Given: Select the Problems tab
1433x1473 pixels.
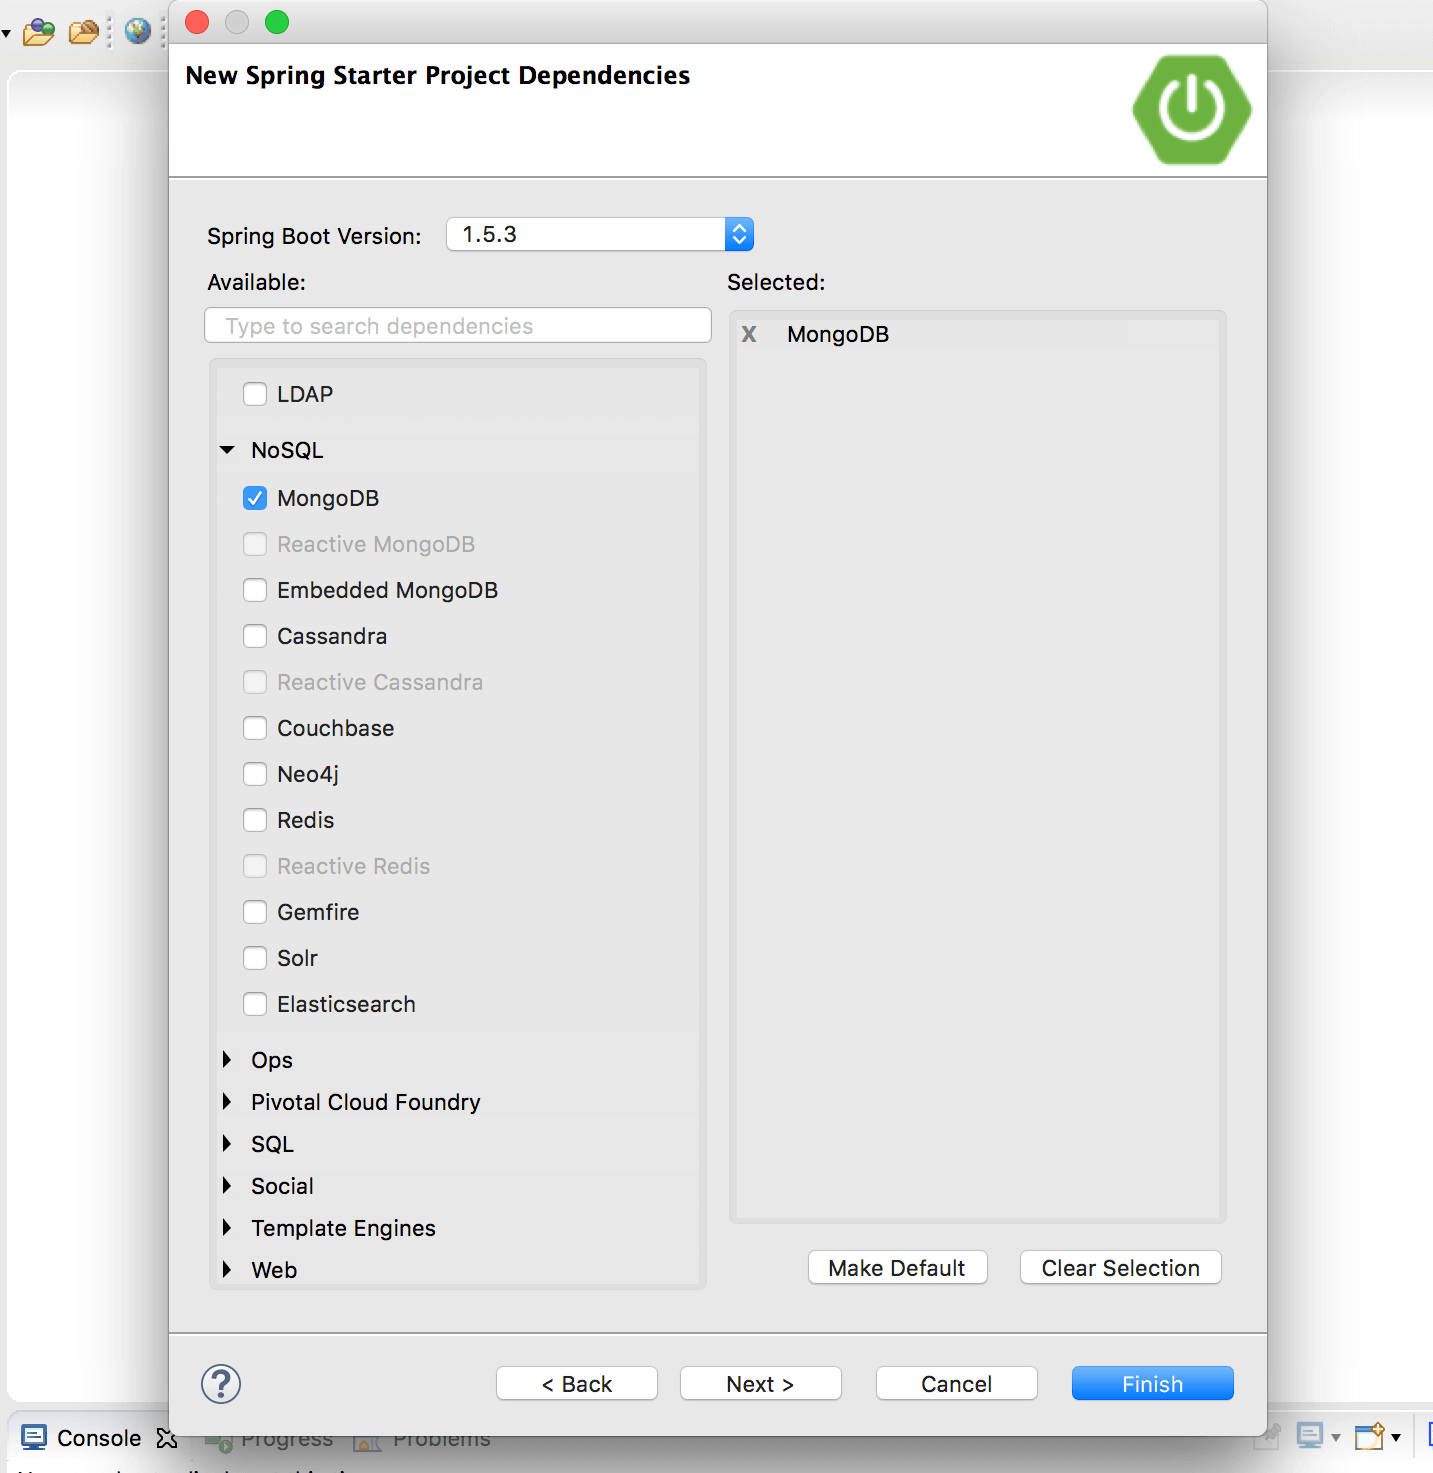Looking at the screenshot, I should click(x=441, y=1438).
